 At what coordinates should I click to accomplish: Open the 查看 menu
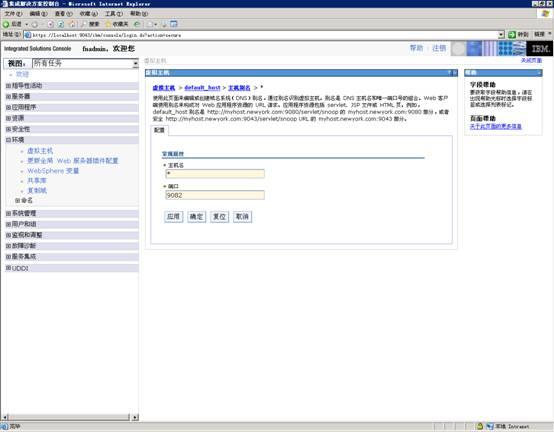[x=63, y=14]
